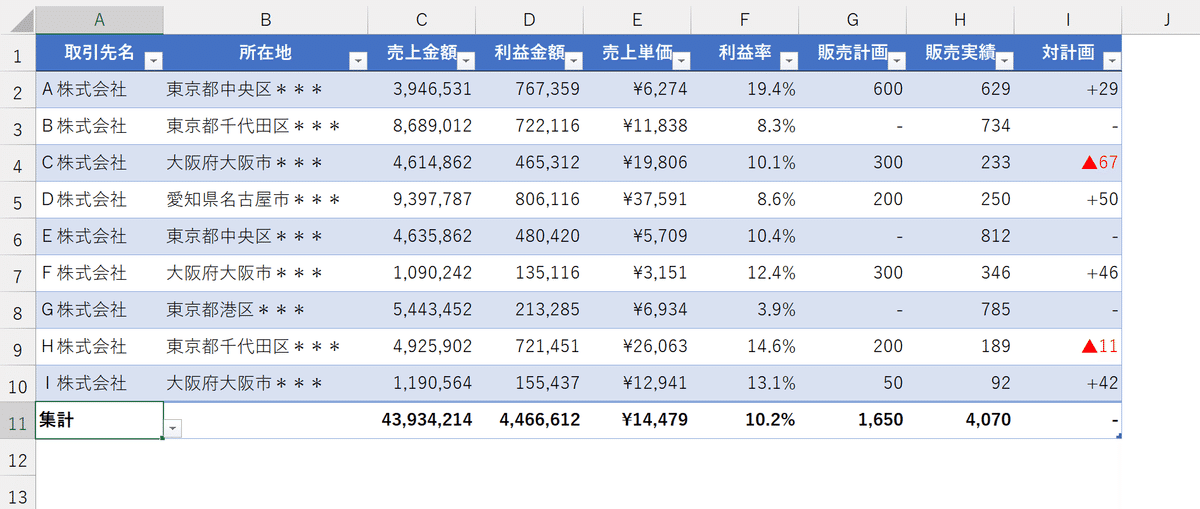The height and width of the screenshot is (509, 1200).
Task: Open the 売上金額 filter dropdown
Action: click(x=465, y=61)
